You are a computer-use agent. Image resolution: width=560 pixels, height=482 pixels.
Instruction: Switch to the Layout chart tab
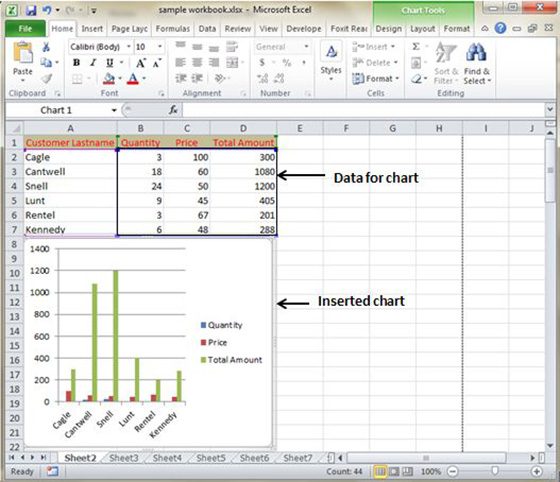tap(422, 29)
